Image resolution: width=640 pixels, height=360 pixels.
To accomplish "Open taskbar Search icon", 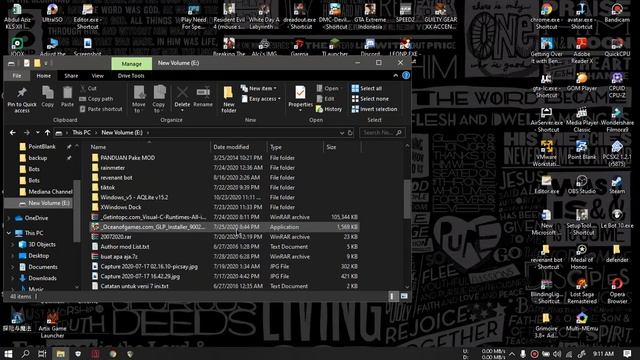I will (x=25, y=354).
